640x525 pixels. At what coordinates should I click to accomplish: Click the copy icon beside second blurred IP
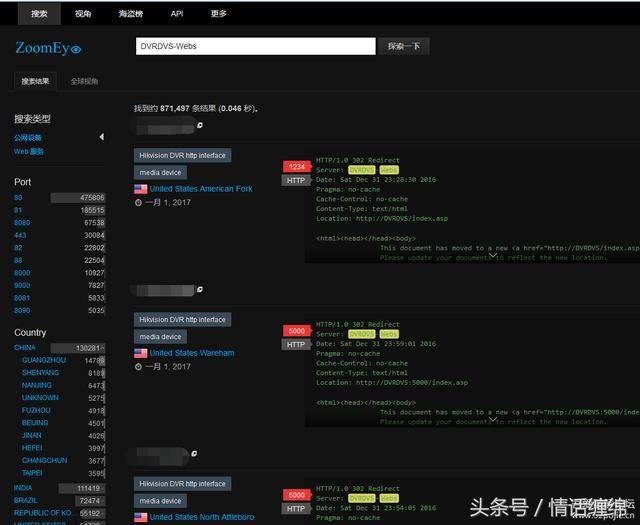pos(200,289)
